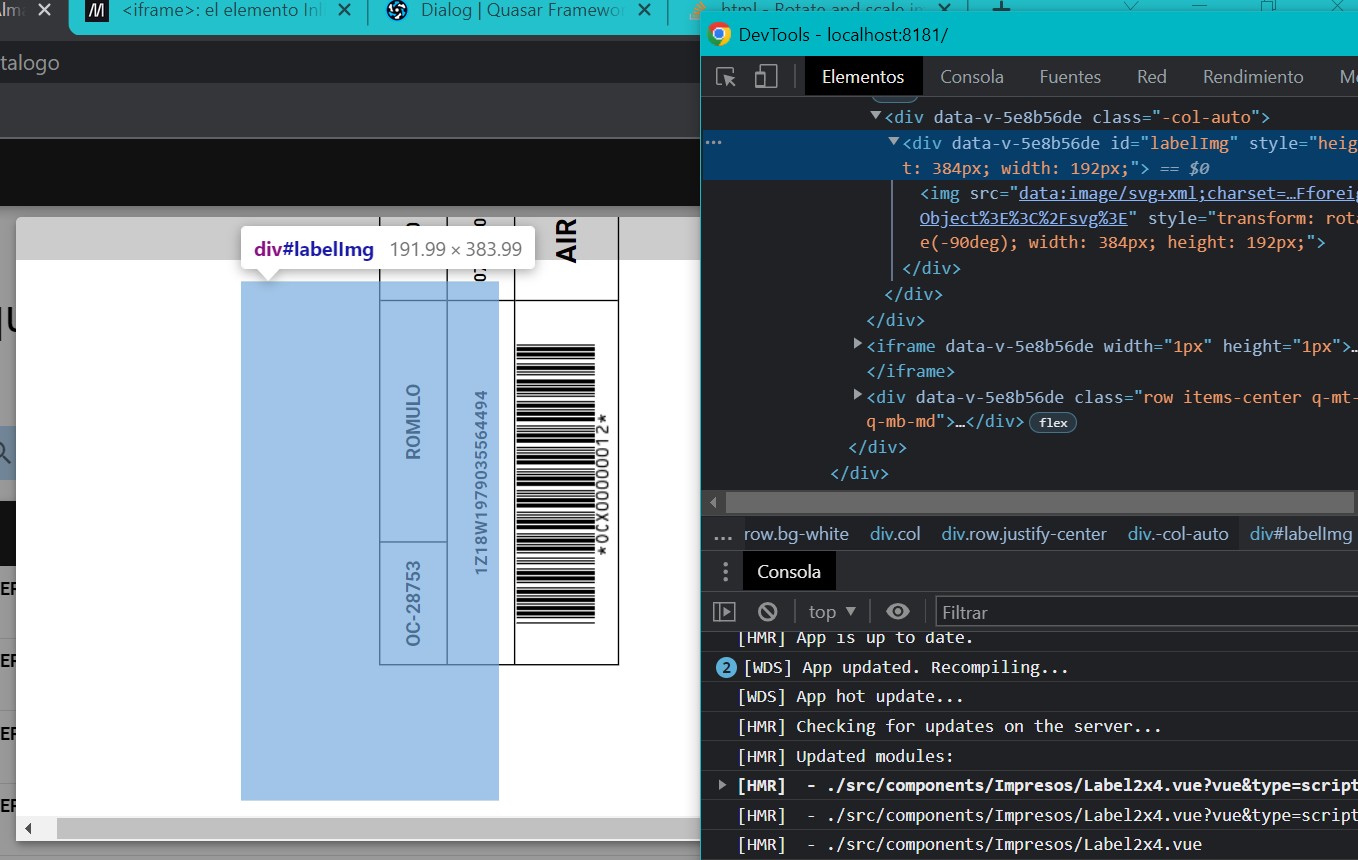Toggle the device toolbar icon in DevTools

click(x=766, y=77)
